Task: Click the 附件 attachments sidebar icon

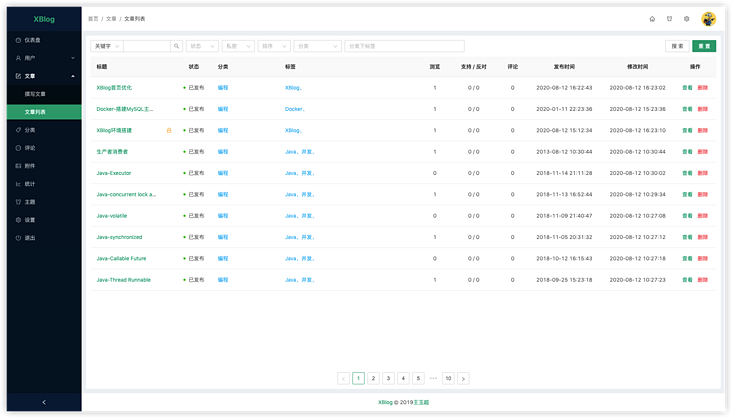Action: point(18,166)
